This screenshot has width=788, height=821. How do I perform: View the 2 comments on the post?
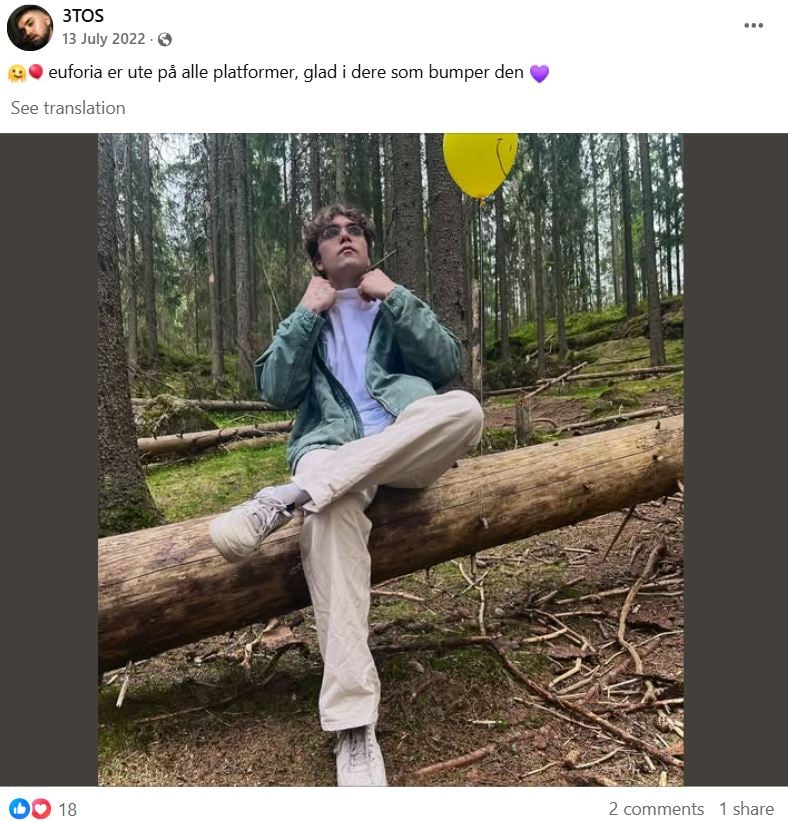[656, 809]
